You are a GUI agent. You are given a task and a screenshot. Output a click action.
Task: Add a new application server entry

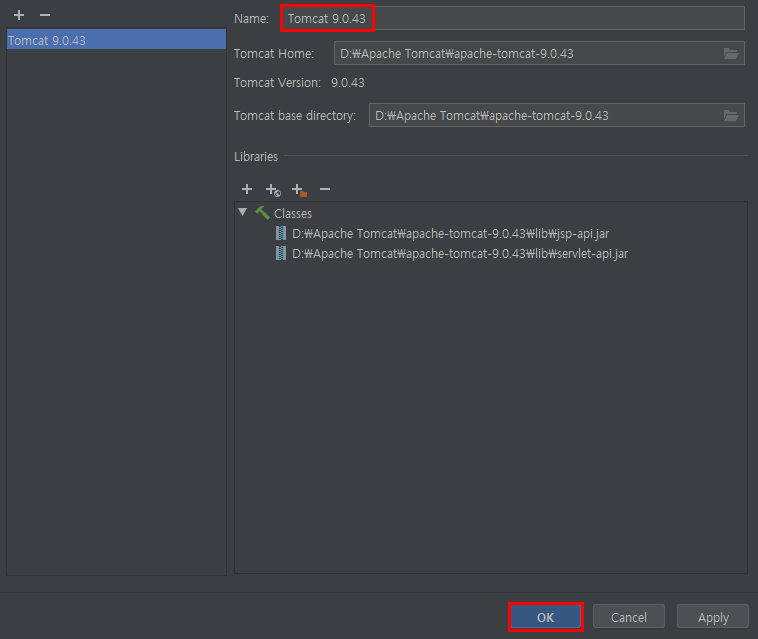pos(19,15)
